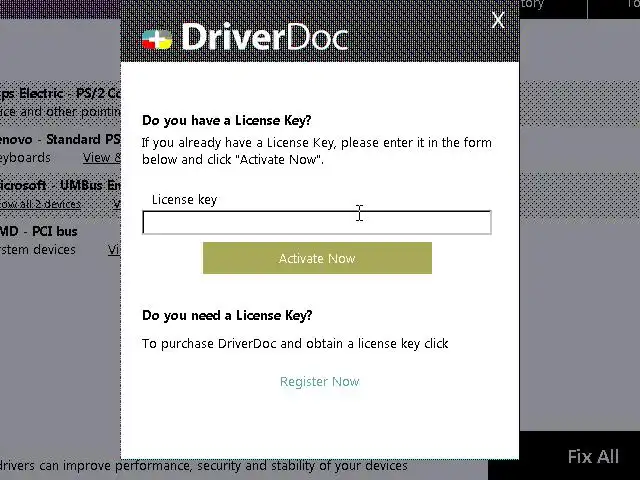Image resolution: width=640 pixels, height=480 pixels.
Task: Select the Alps Electric PS/2 device entry
Action: pyautogui.click(x=60, y=93)
